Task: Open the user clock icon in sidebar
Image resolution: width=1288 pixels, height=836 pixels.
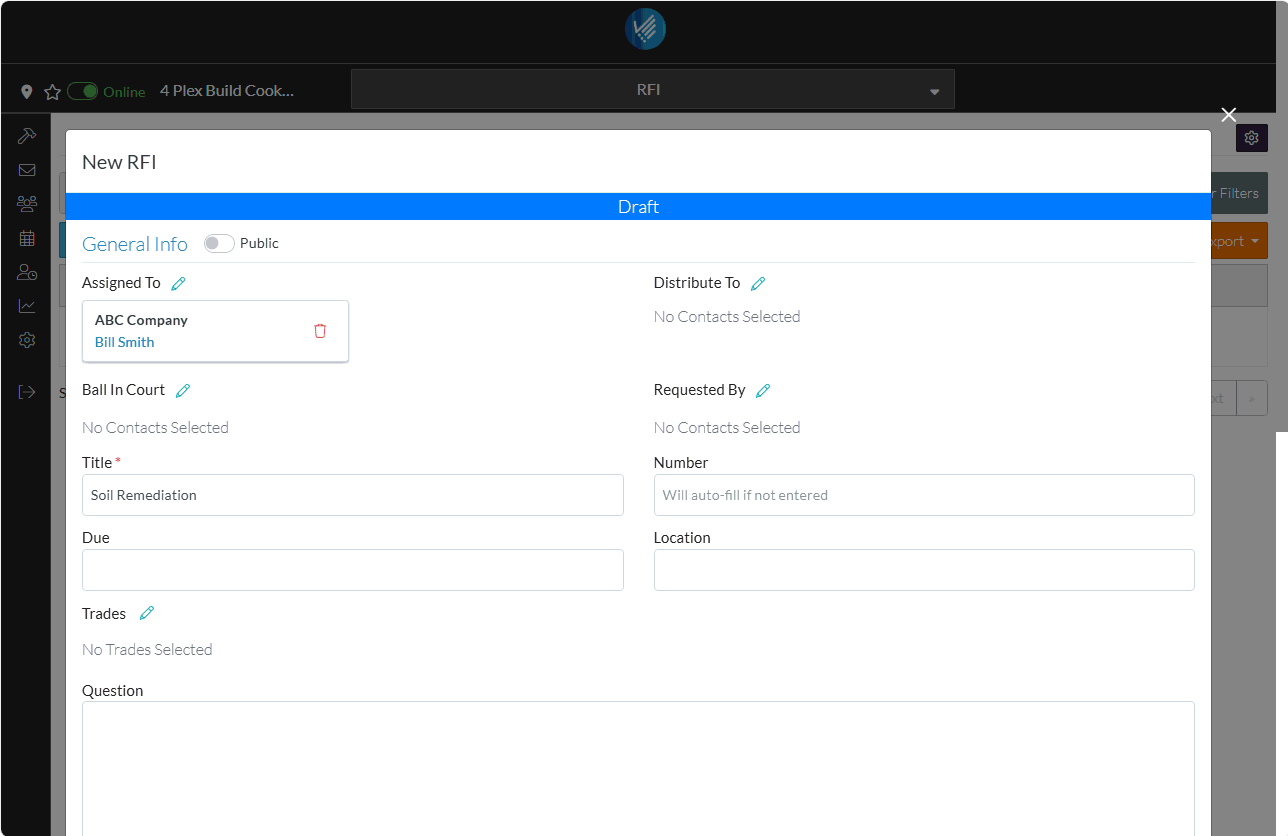Action: coord(27,272)
